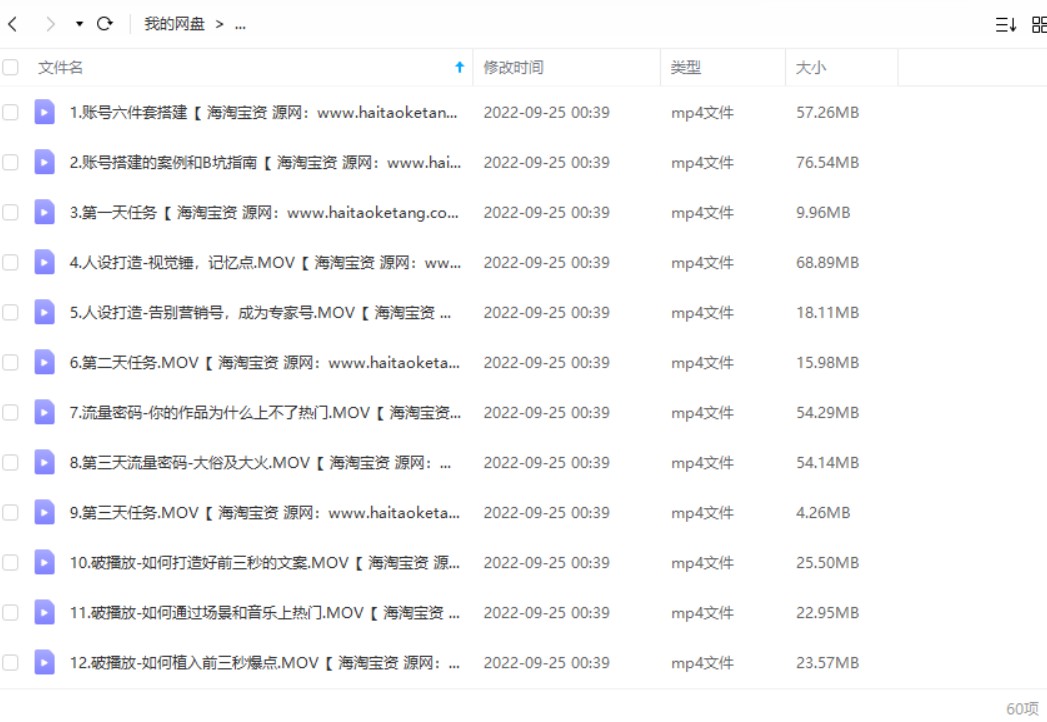Check the box for 12.破播放 file

click(x=10, y=663)
